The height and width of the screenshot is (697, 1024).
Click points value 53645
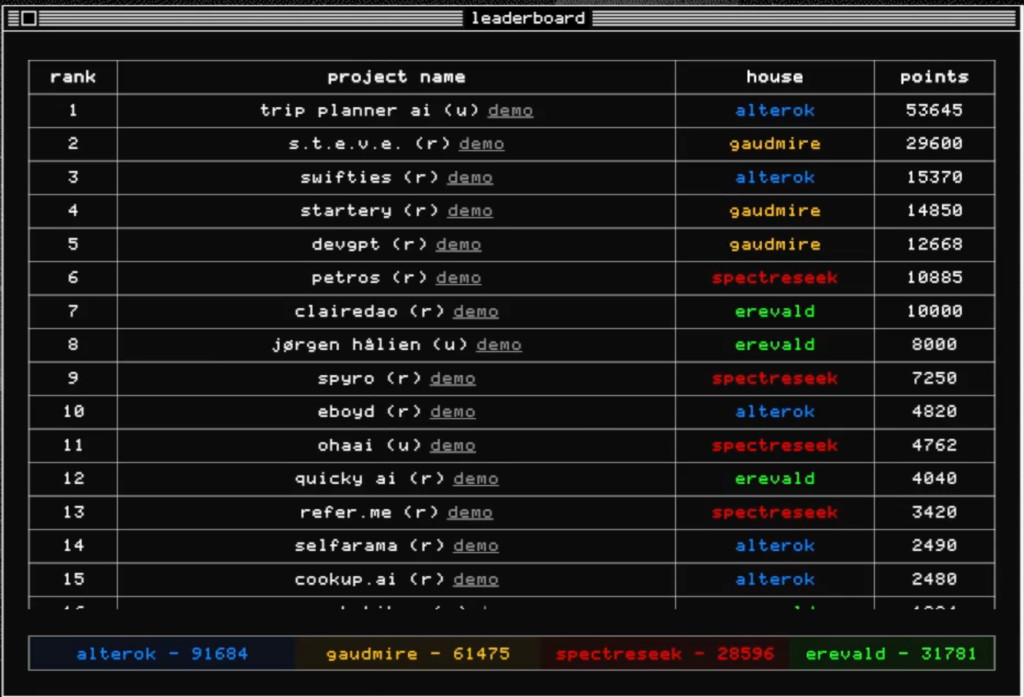click(935, 110)
